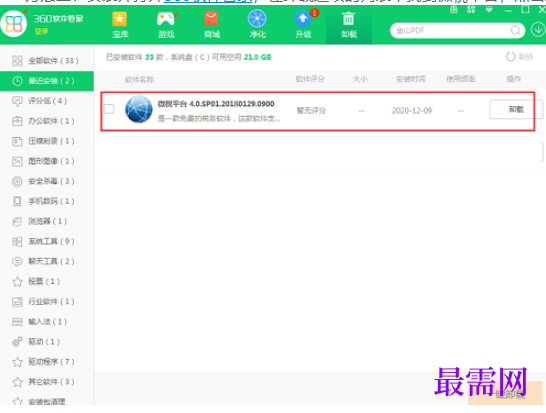Open the 升级 upgrade tab with badge
The height and width of the screenshot is (413, 546).
point(303,25)
